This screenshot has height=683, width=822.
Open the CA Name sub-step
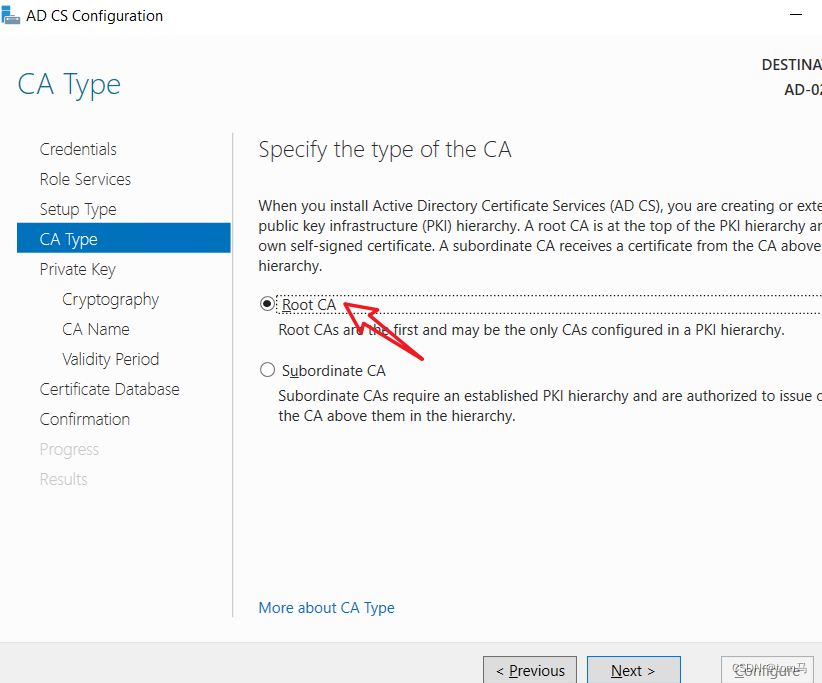96,329
